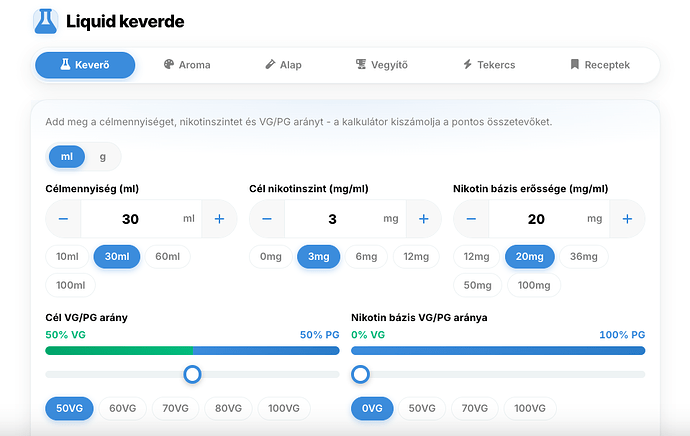Select the 6mg nicotine preset
690x436 pixels.
pos(366,256)
